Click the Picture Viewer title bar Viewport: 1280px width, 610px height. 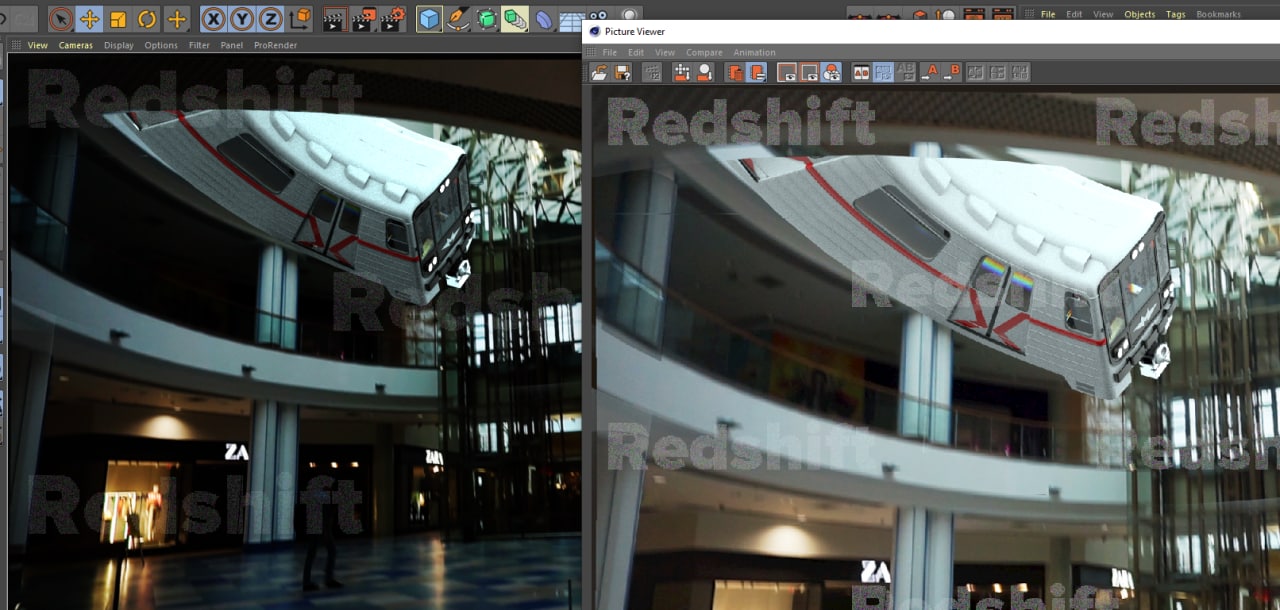tap(931, 31)
